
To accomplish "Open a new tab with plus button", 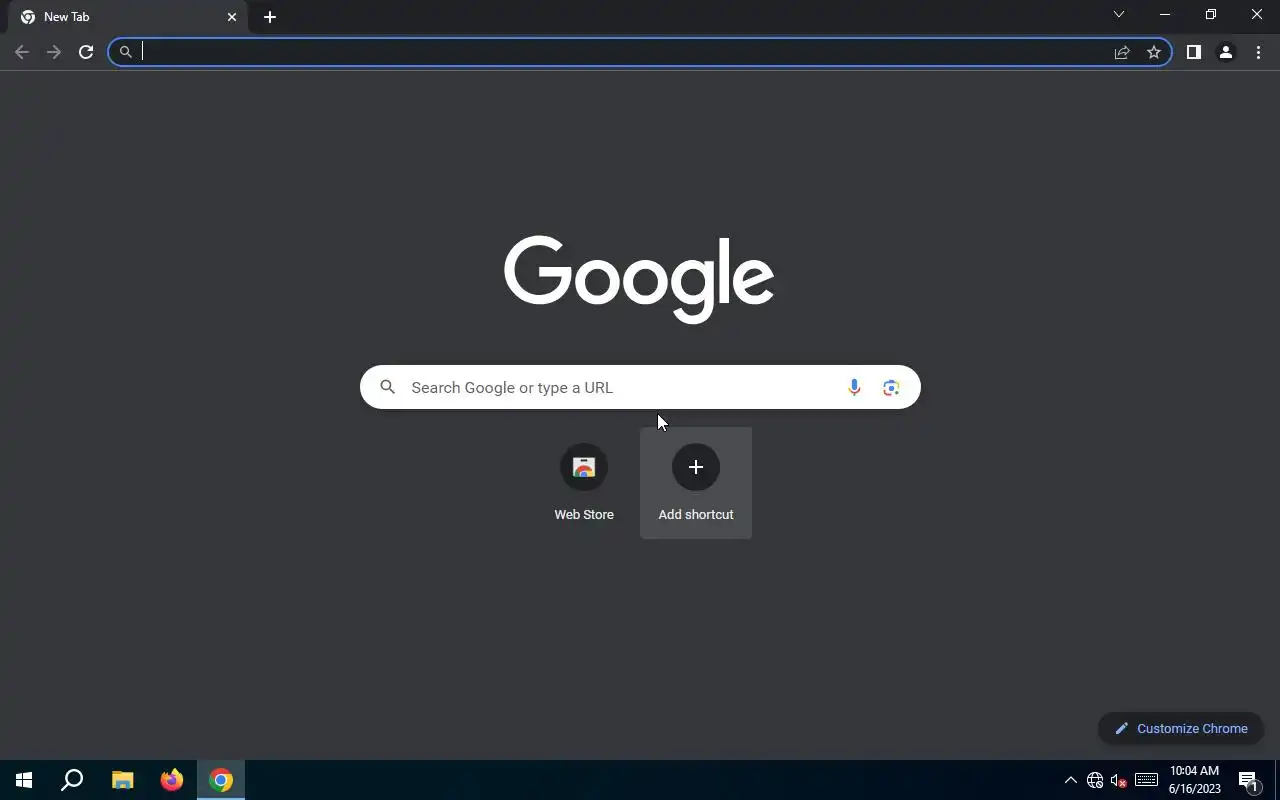I will pyautogui.click(x=269, y=17).
